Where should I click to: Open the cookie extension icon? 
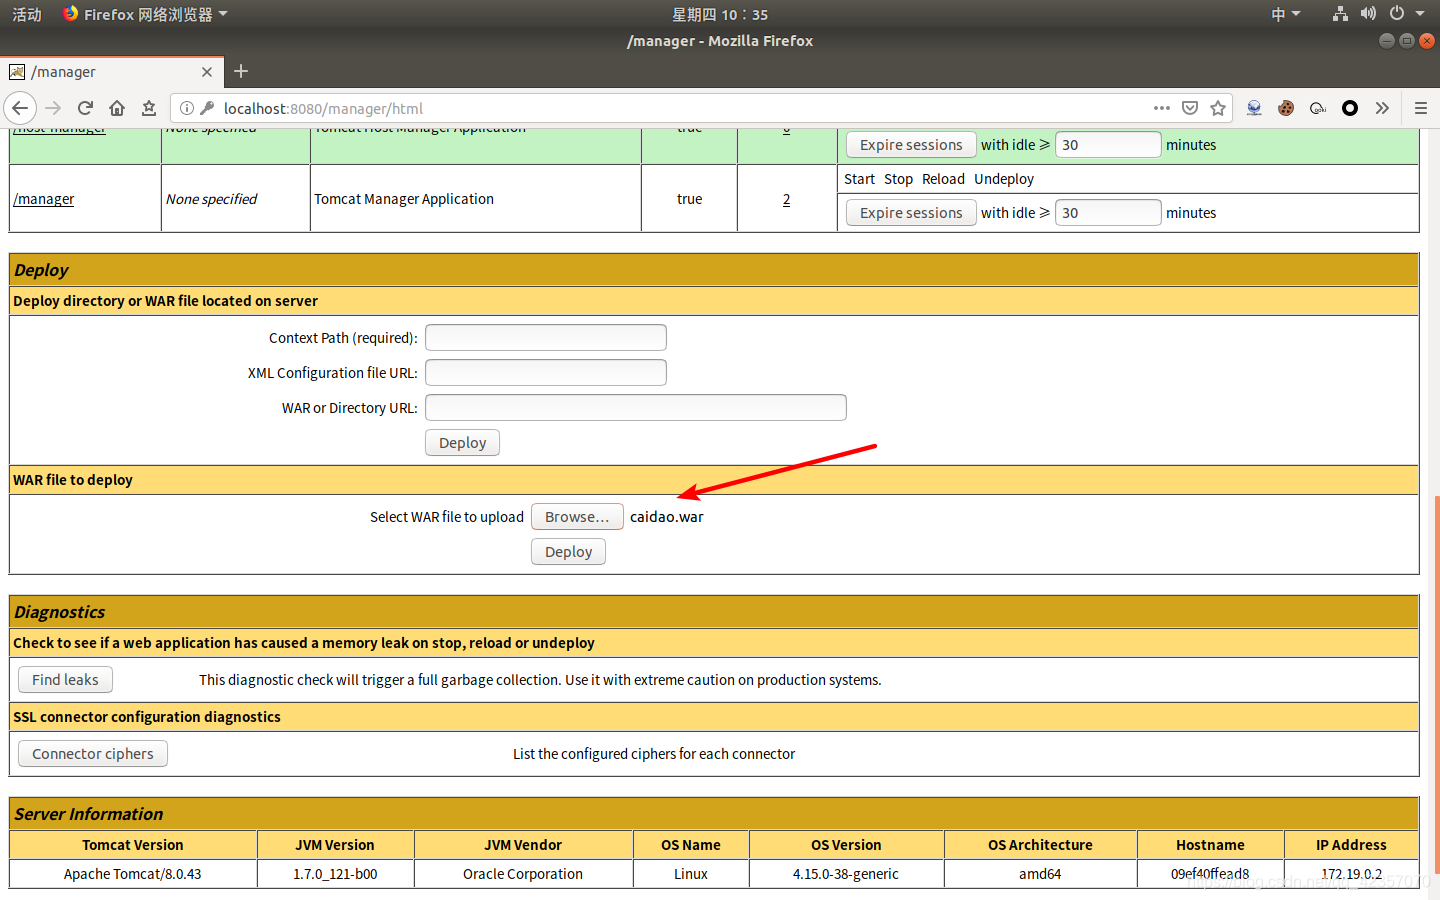point(1286,108)
